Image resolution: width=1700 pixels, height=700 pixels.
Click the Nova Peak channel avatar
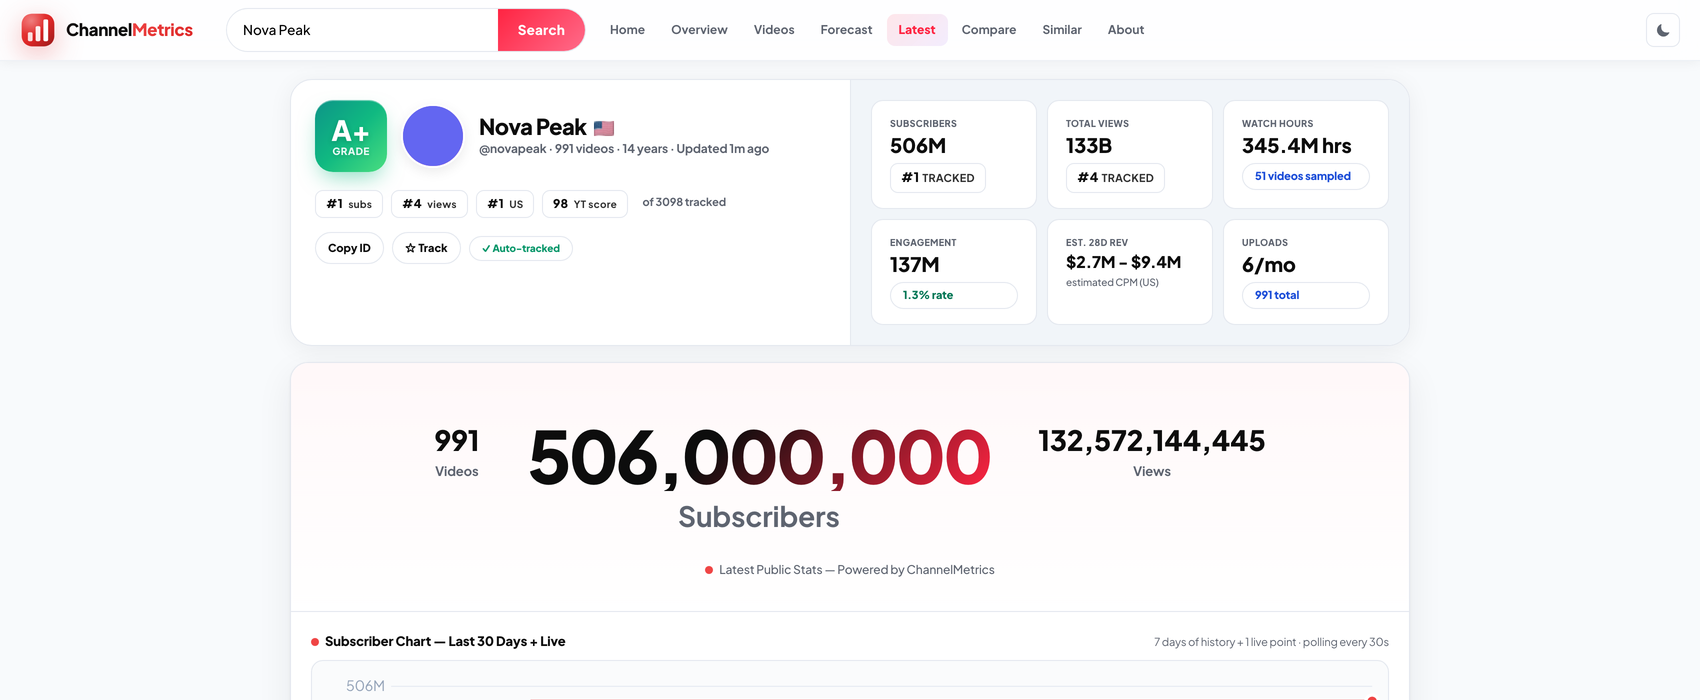click(x=433, y=136)
